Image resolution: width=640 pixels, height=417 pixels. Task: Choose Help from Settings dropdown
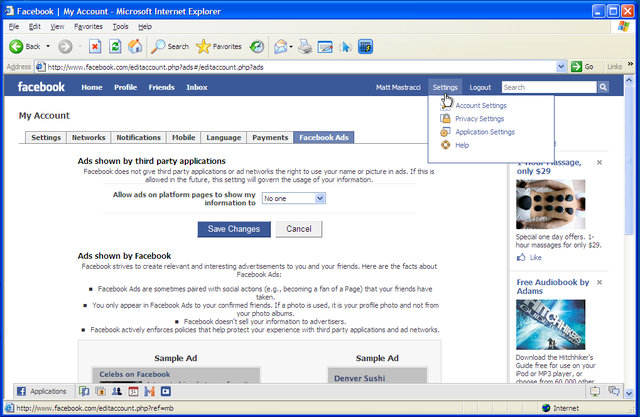[462, 145]
